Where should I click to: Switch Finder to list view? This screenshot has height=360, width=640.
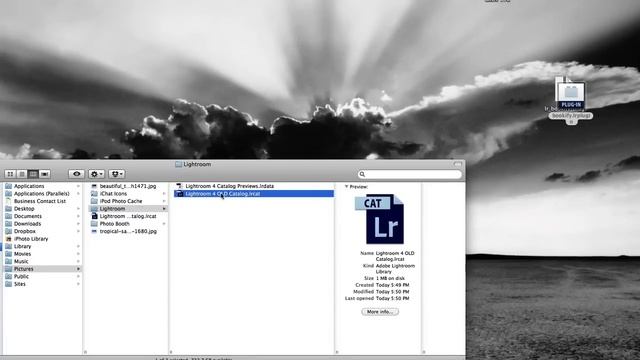pyautogui.click(x=22, y=174)
